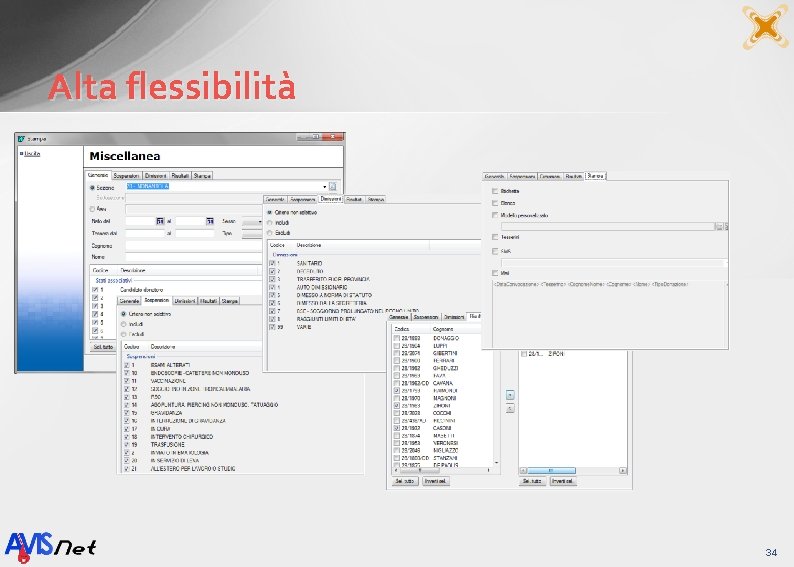The width and height of the screenshot is (794, 567).
Task: Click 'Sel. tutto' below the right-hand results list
Action: pyautogui.click(x=532, y=481)
